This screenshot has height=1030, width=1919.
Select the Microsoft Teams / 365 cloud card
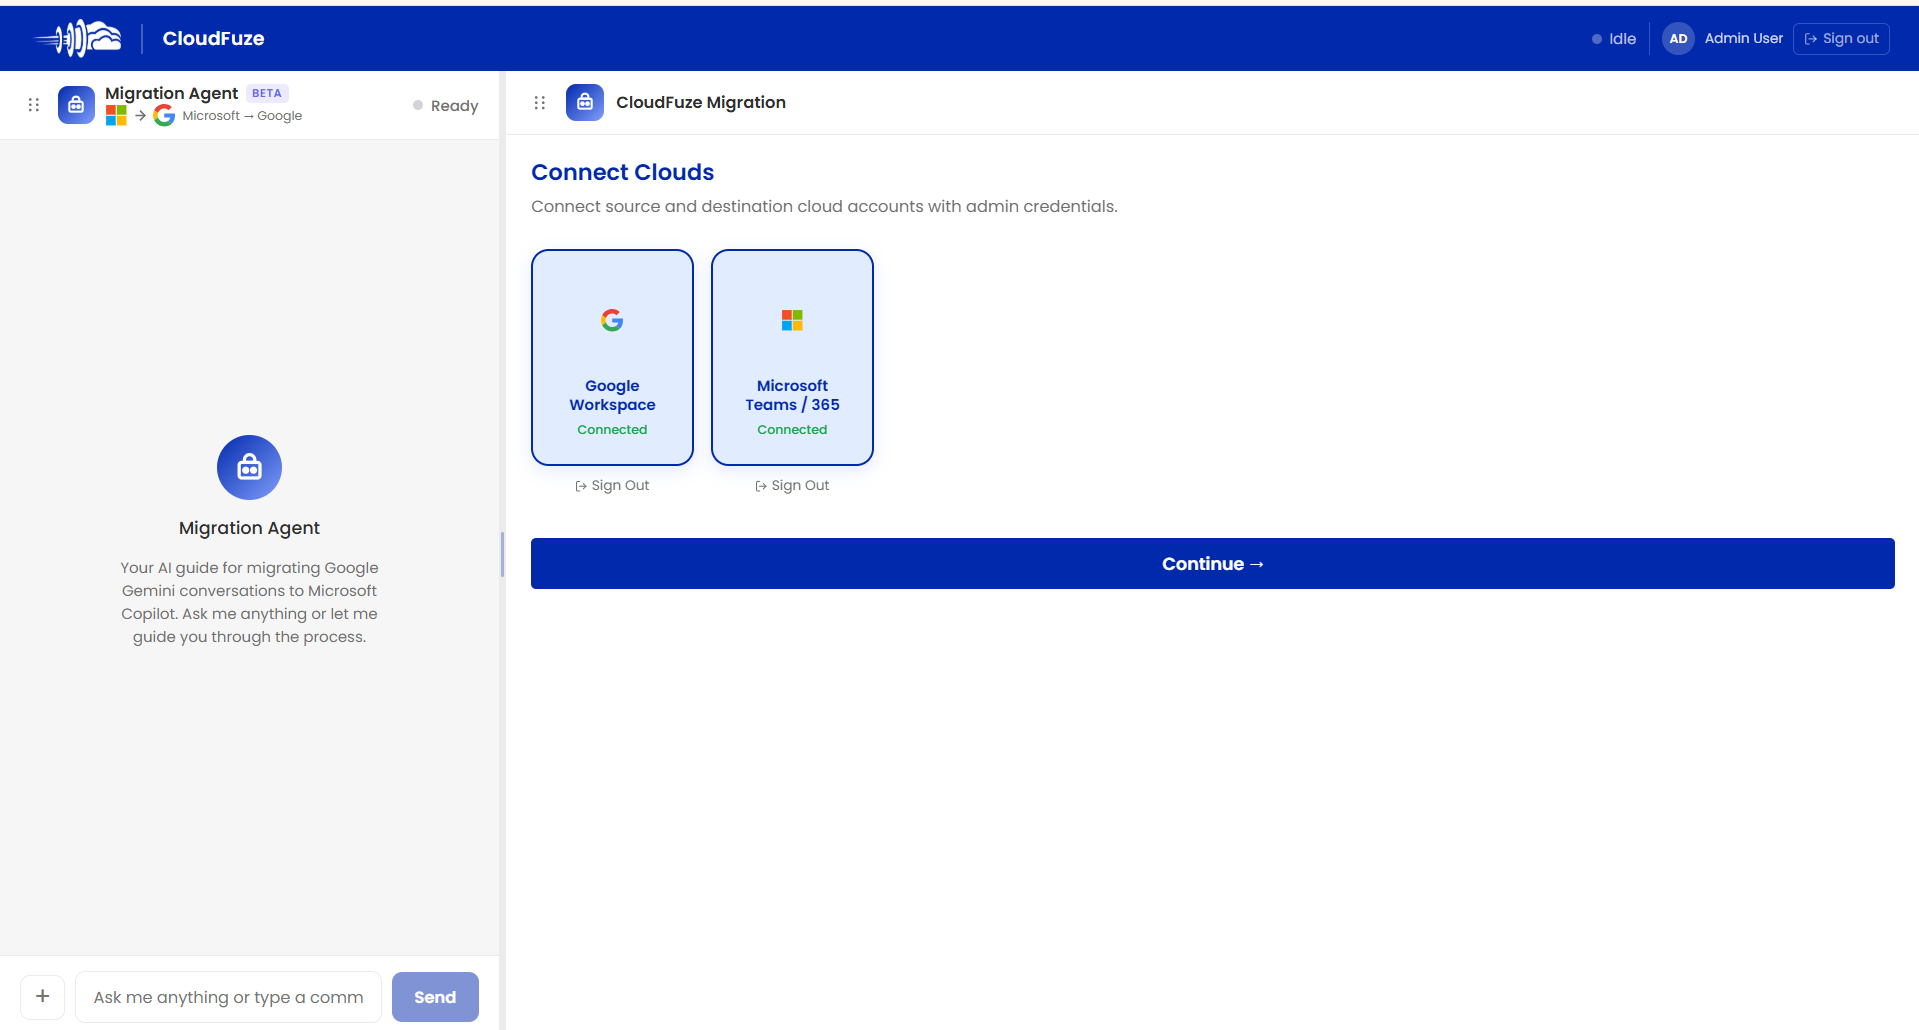coord(792,357)
